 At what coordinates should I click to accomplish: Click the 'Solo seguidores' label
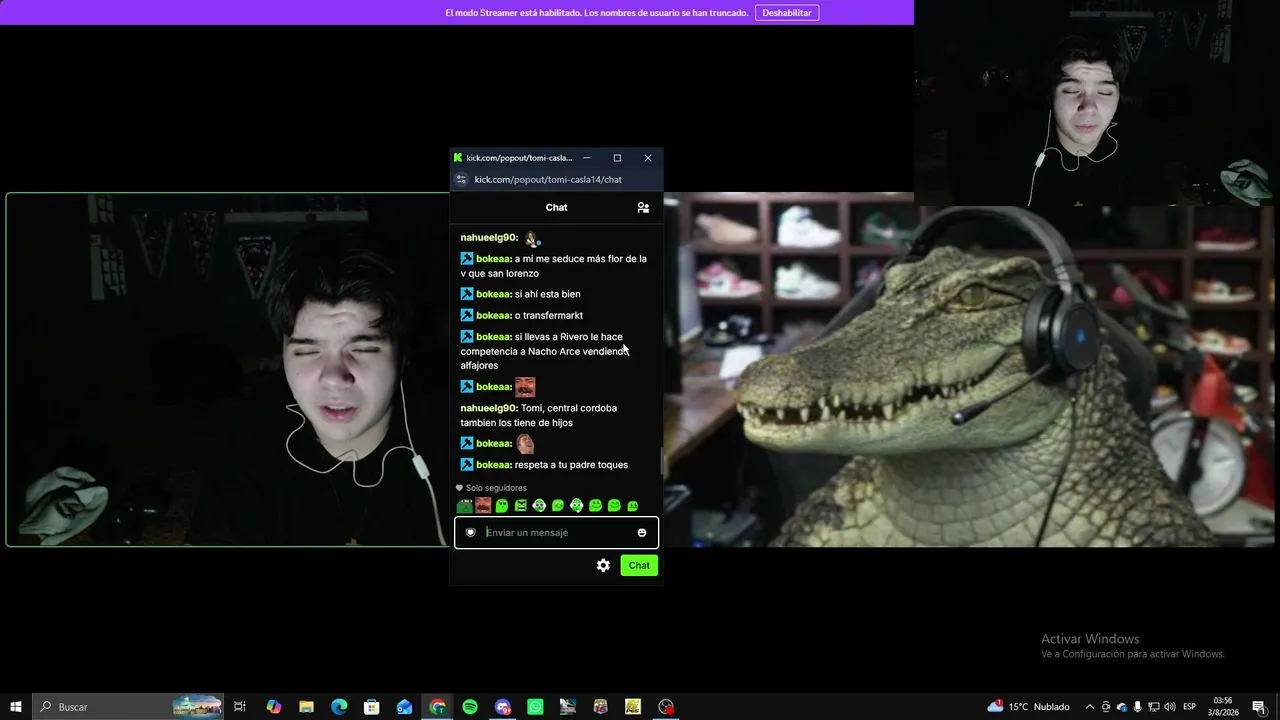tap(496, 488)
